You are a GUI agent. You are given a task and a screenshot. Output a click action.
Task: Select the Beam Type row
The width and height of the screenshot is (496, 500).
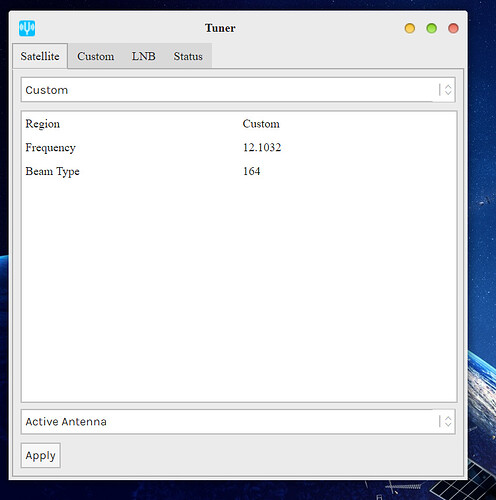239,171
